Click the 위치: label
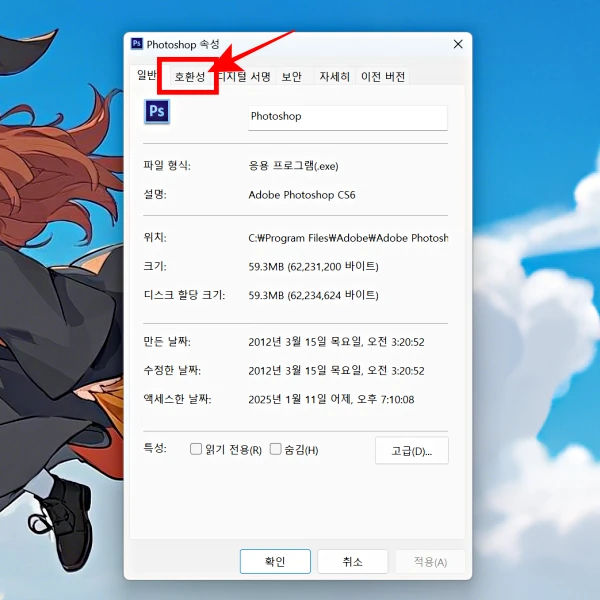 pos(155,237)
